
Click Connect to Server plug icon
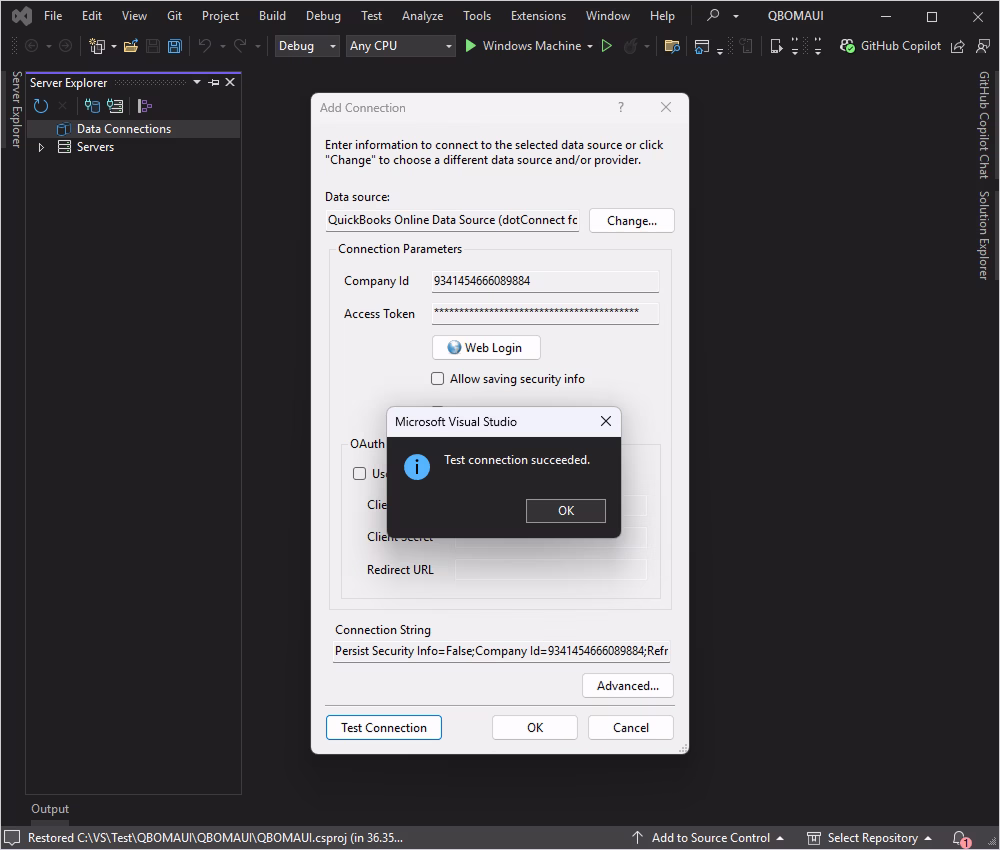(115, 106)
